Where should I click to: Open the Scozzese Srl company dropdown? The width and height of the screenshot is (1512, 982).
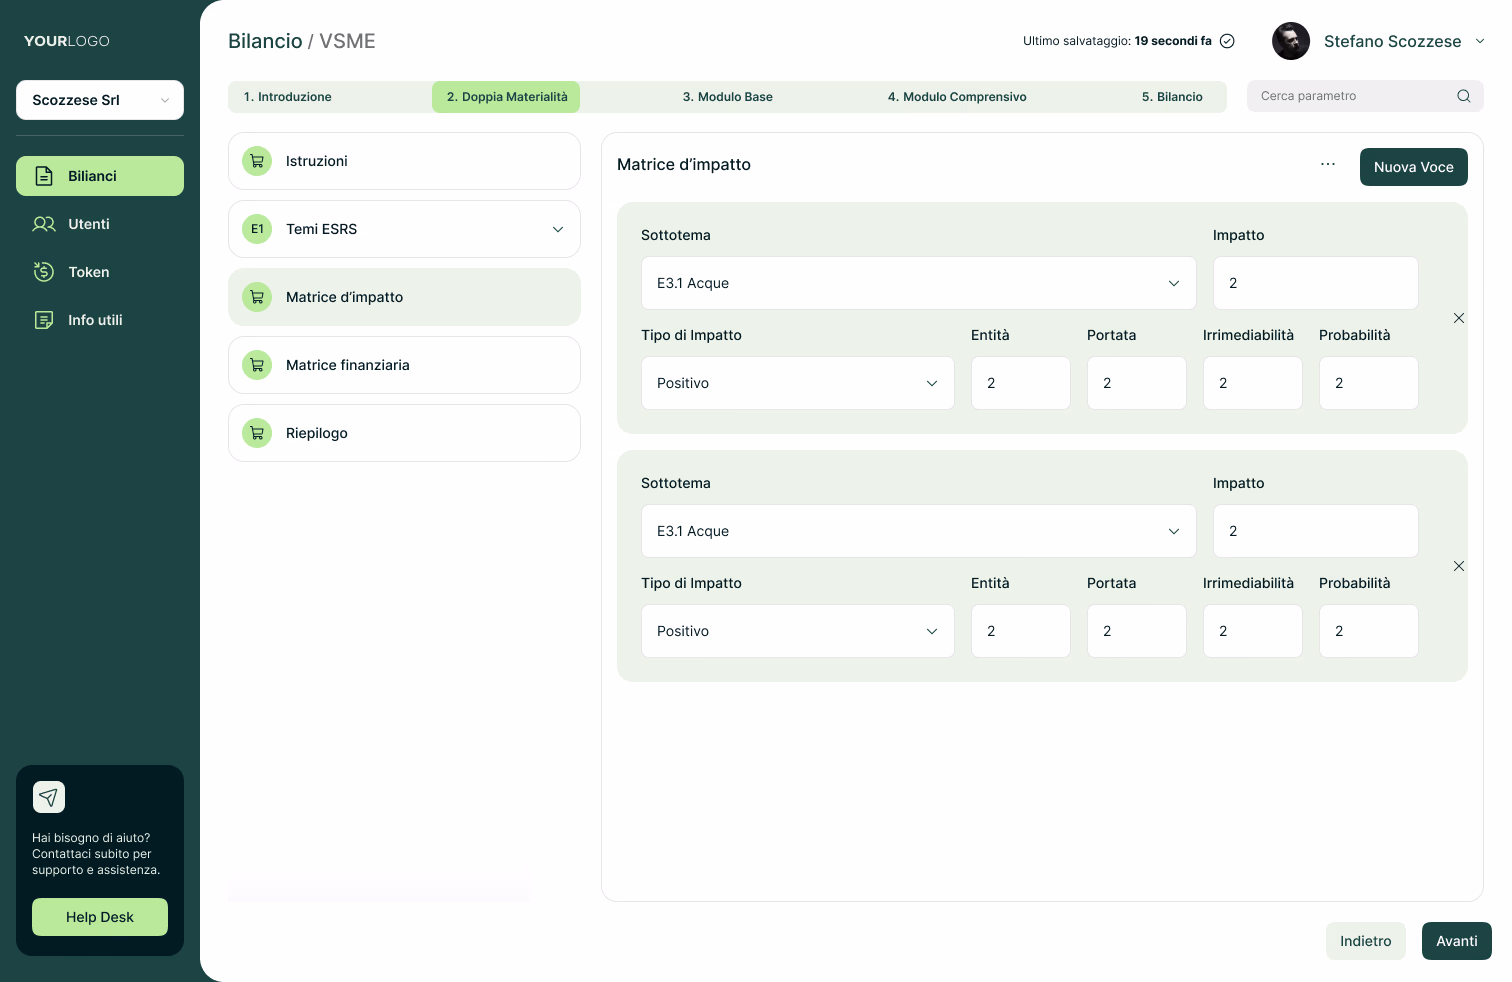100,100
